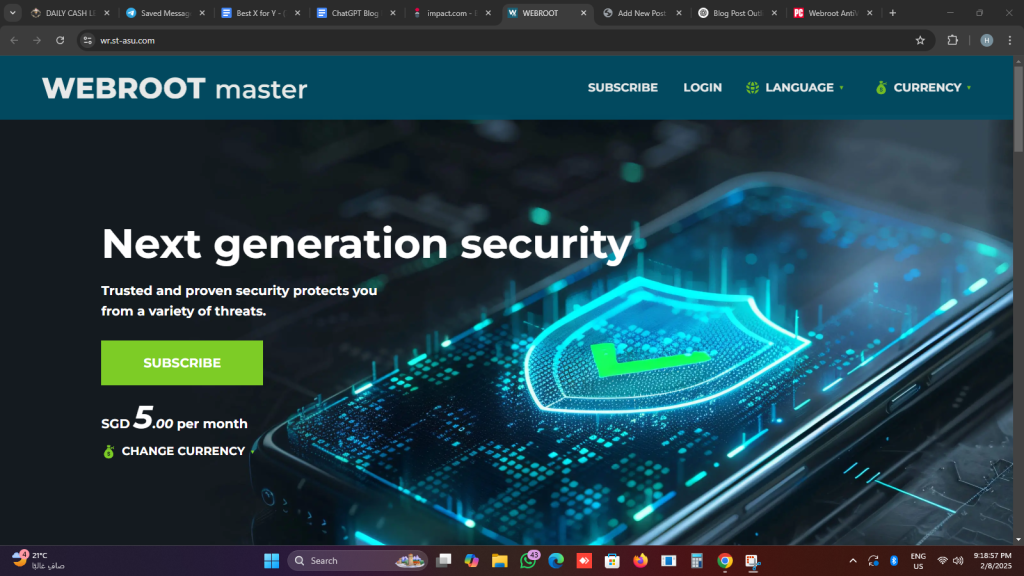Go back to previous page
This screenshot has height=576, width=1024.
tap(14, 40)
